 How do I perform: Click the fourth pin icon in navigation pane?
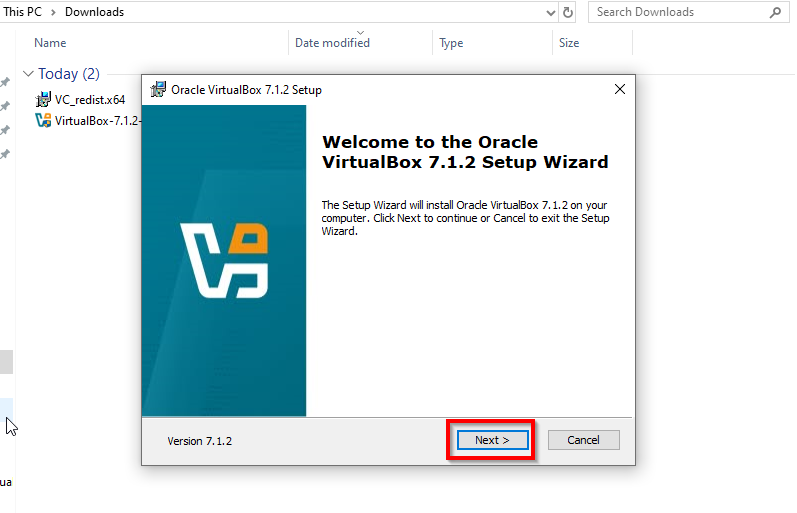(x=5, y=154)
